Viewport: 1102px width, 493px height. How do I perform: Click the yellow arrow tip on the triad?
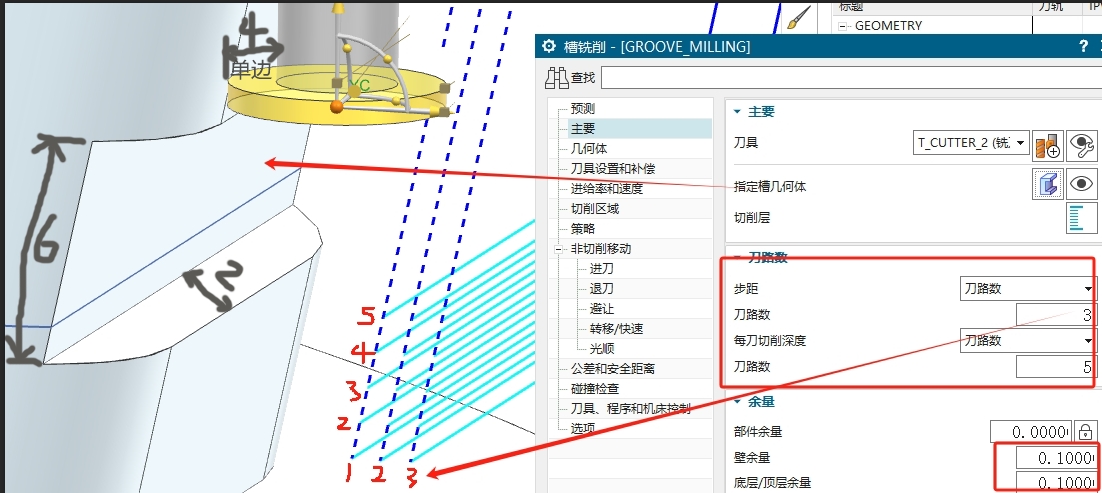339,8
